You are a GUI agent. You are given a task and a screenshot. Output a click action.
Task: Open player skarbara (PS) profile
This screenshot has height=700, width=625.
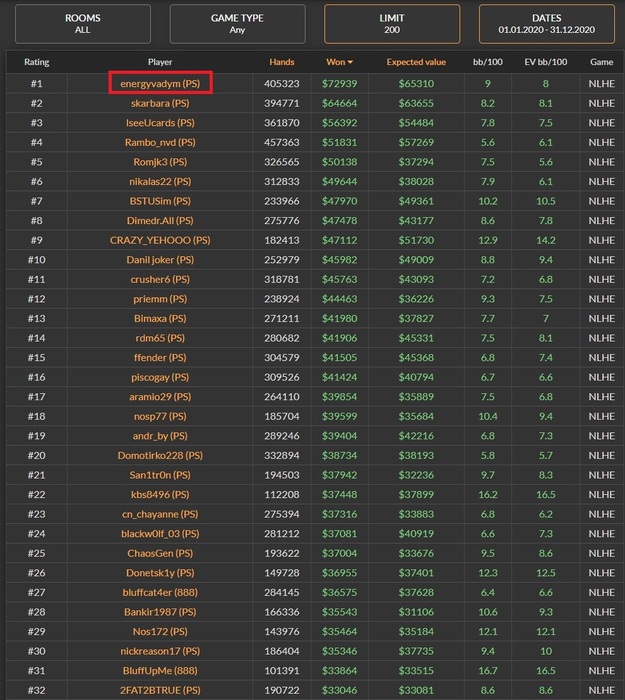160,103
